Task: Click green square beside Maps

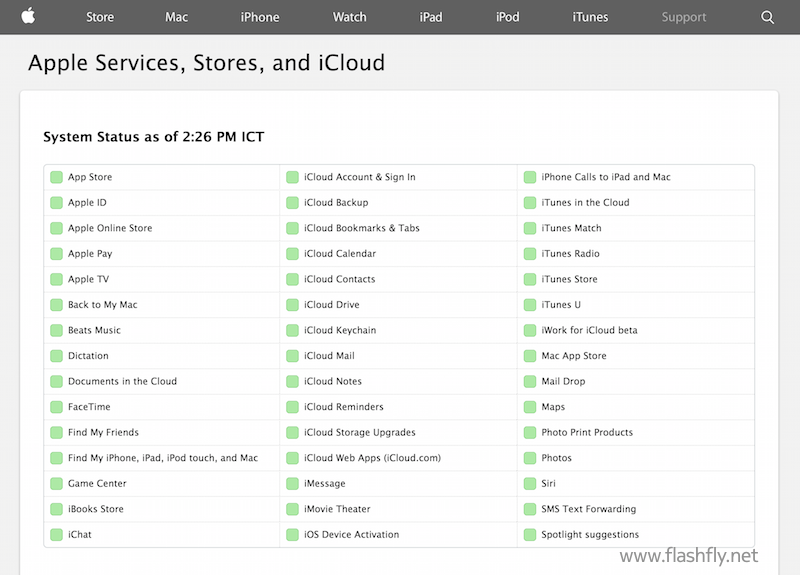Action: 530,407
